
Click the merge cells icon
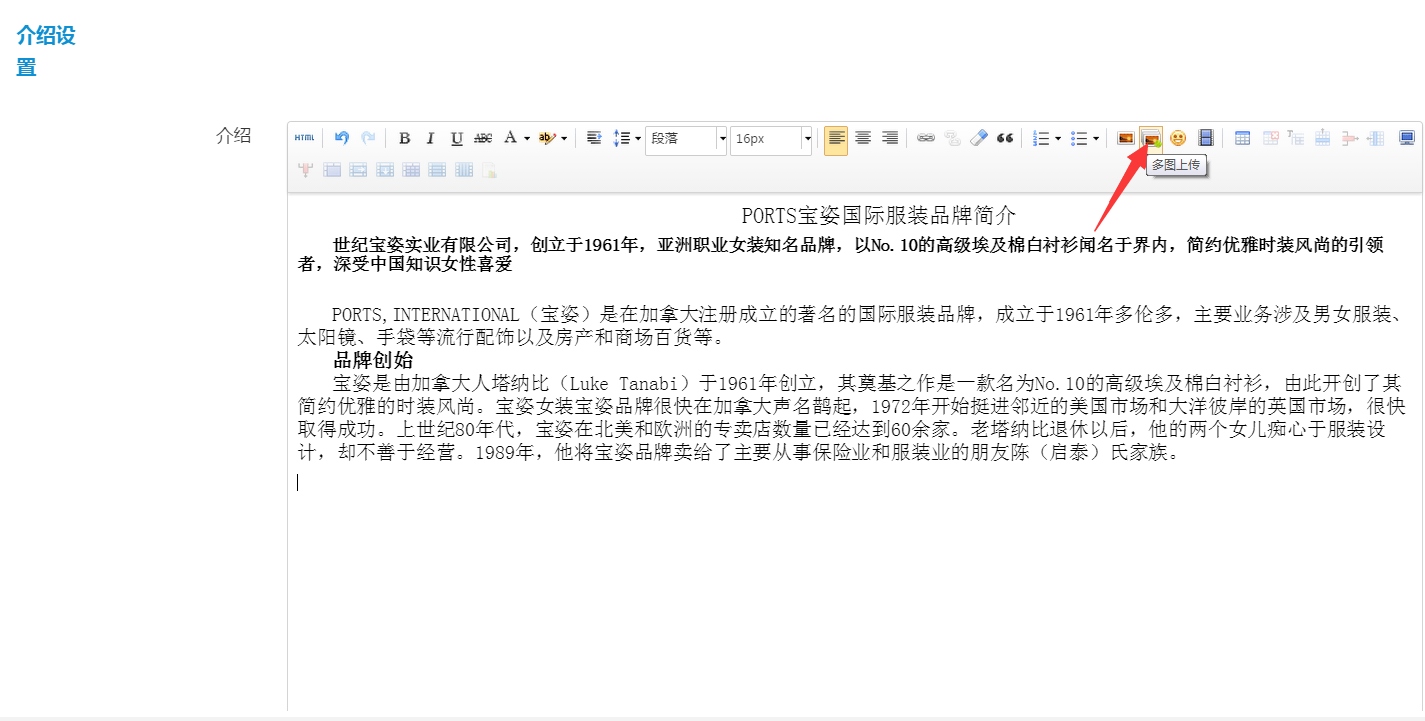[332, 170]
